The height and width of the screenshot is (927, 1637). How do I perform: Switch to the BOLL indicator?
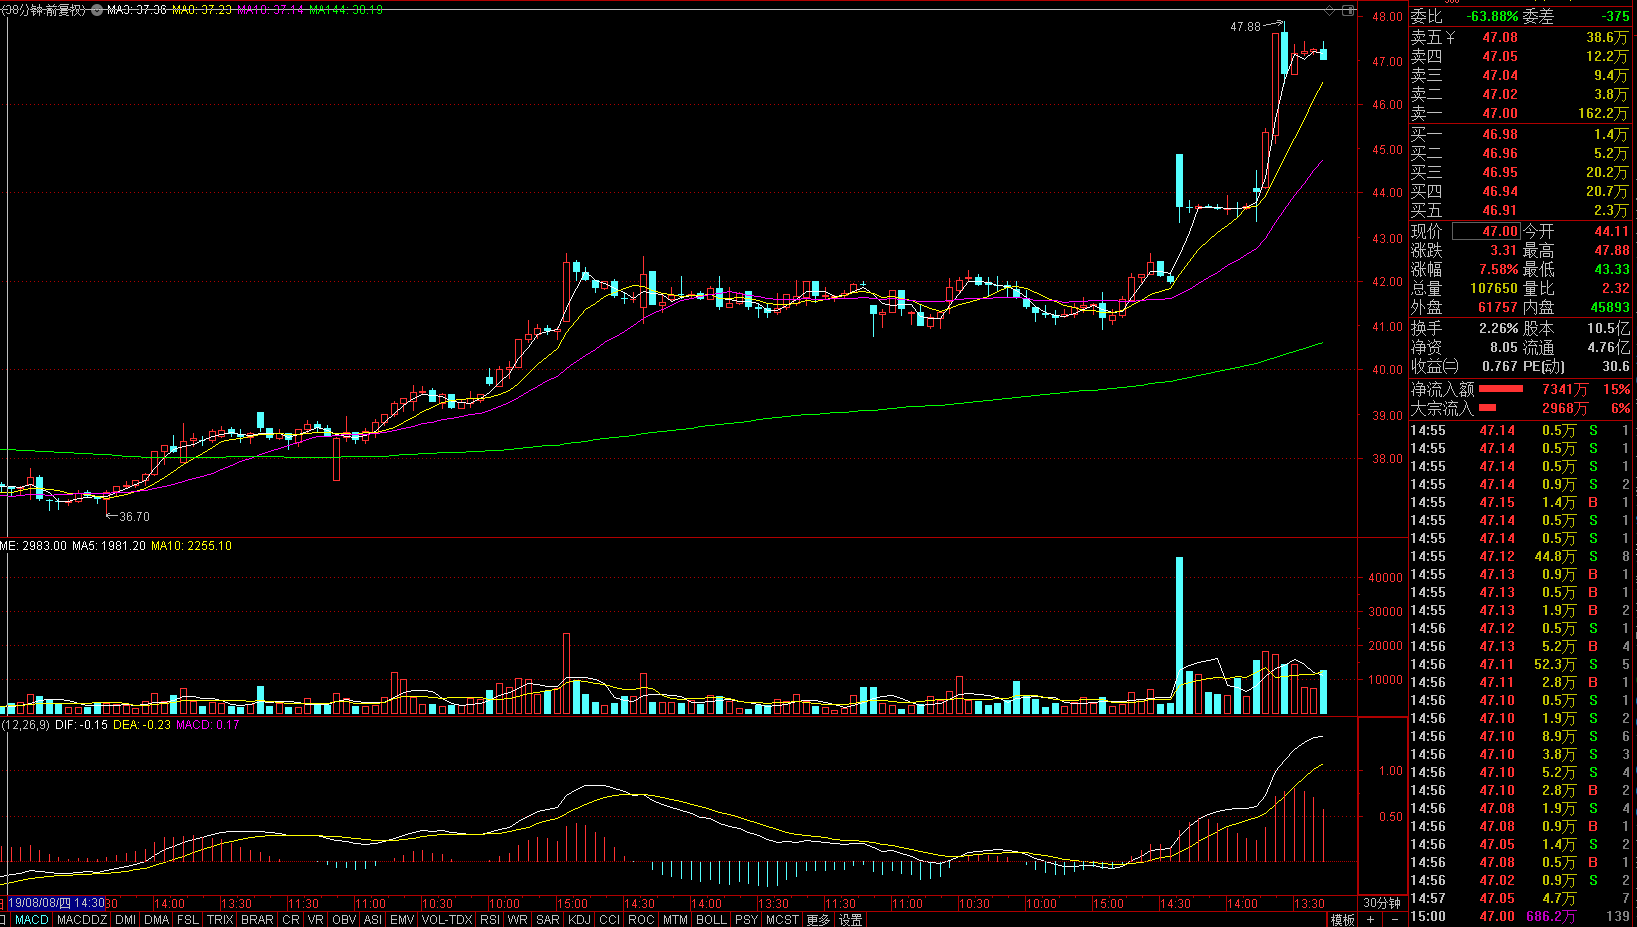(x=711, y=920)
